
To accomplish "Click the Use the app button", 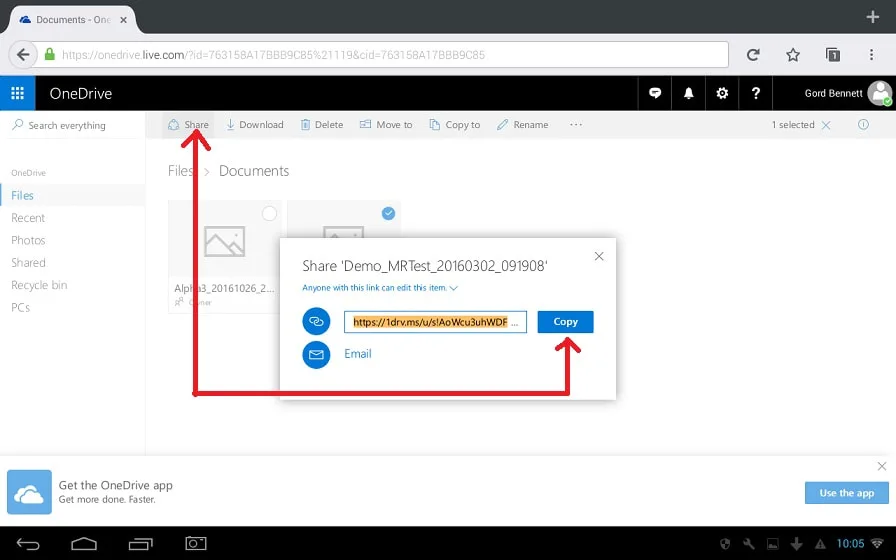I will pos(846,493).
